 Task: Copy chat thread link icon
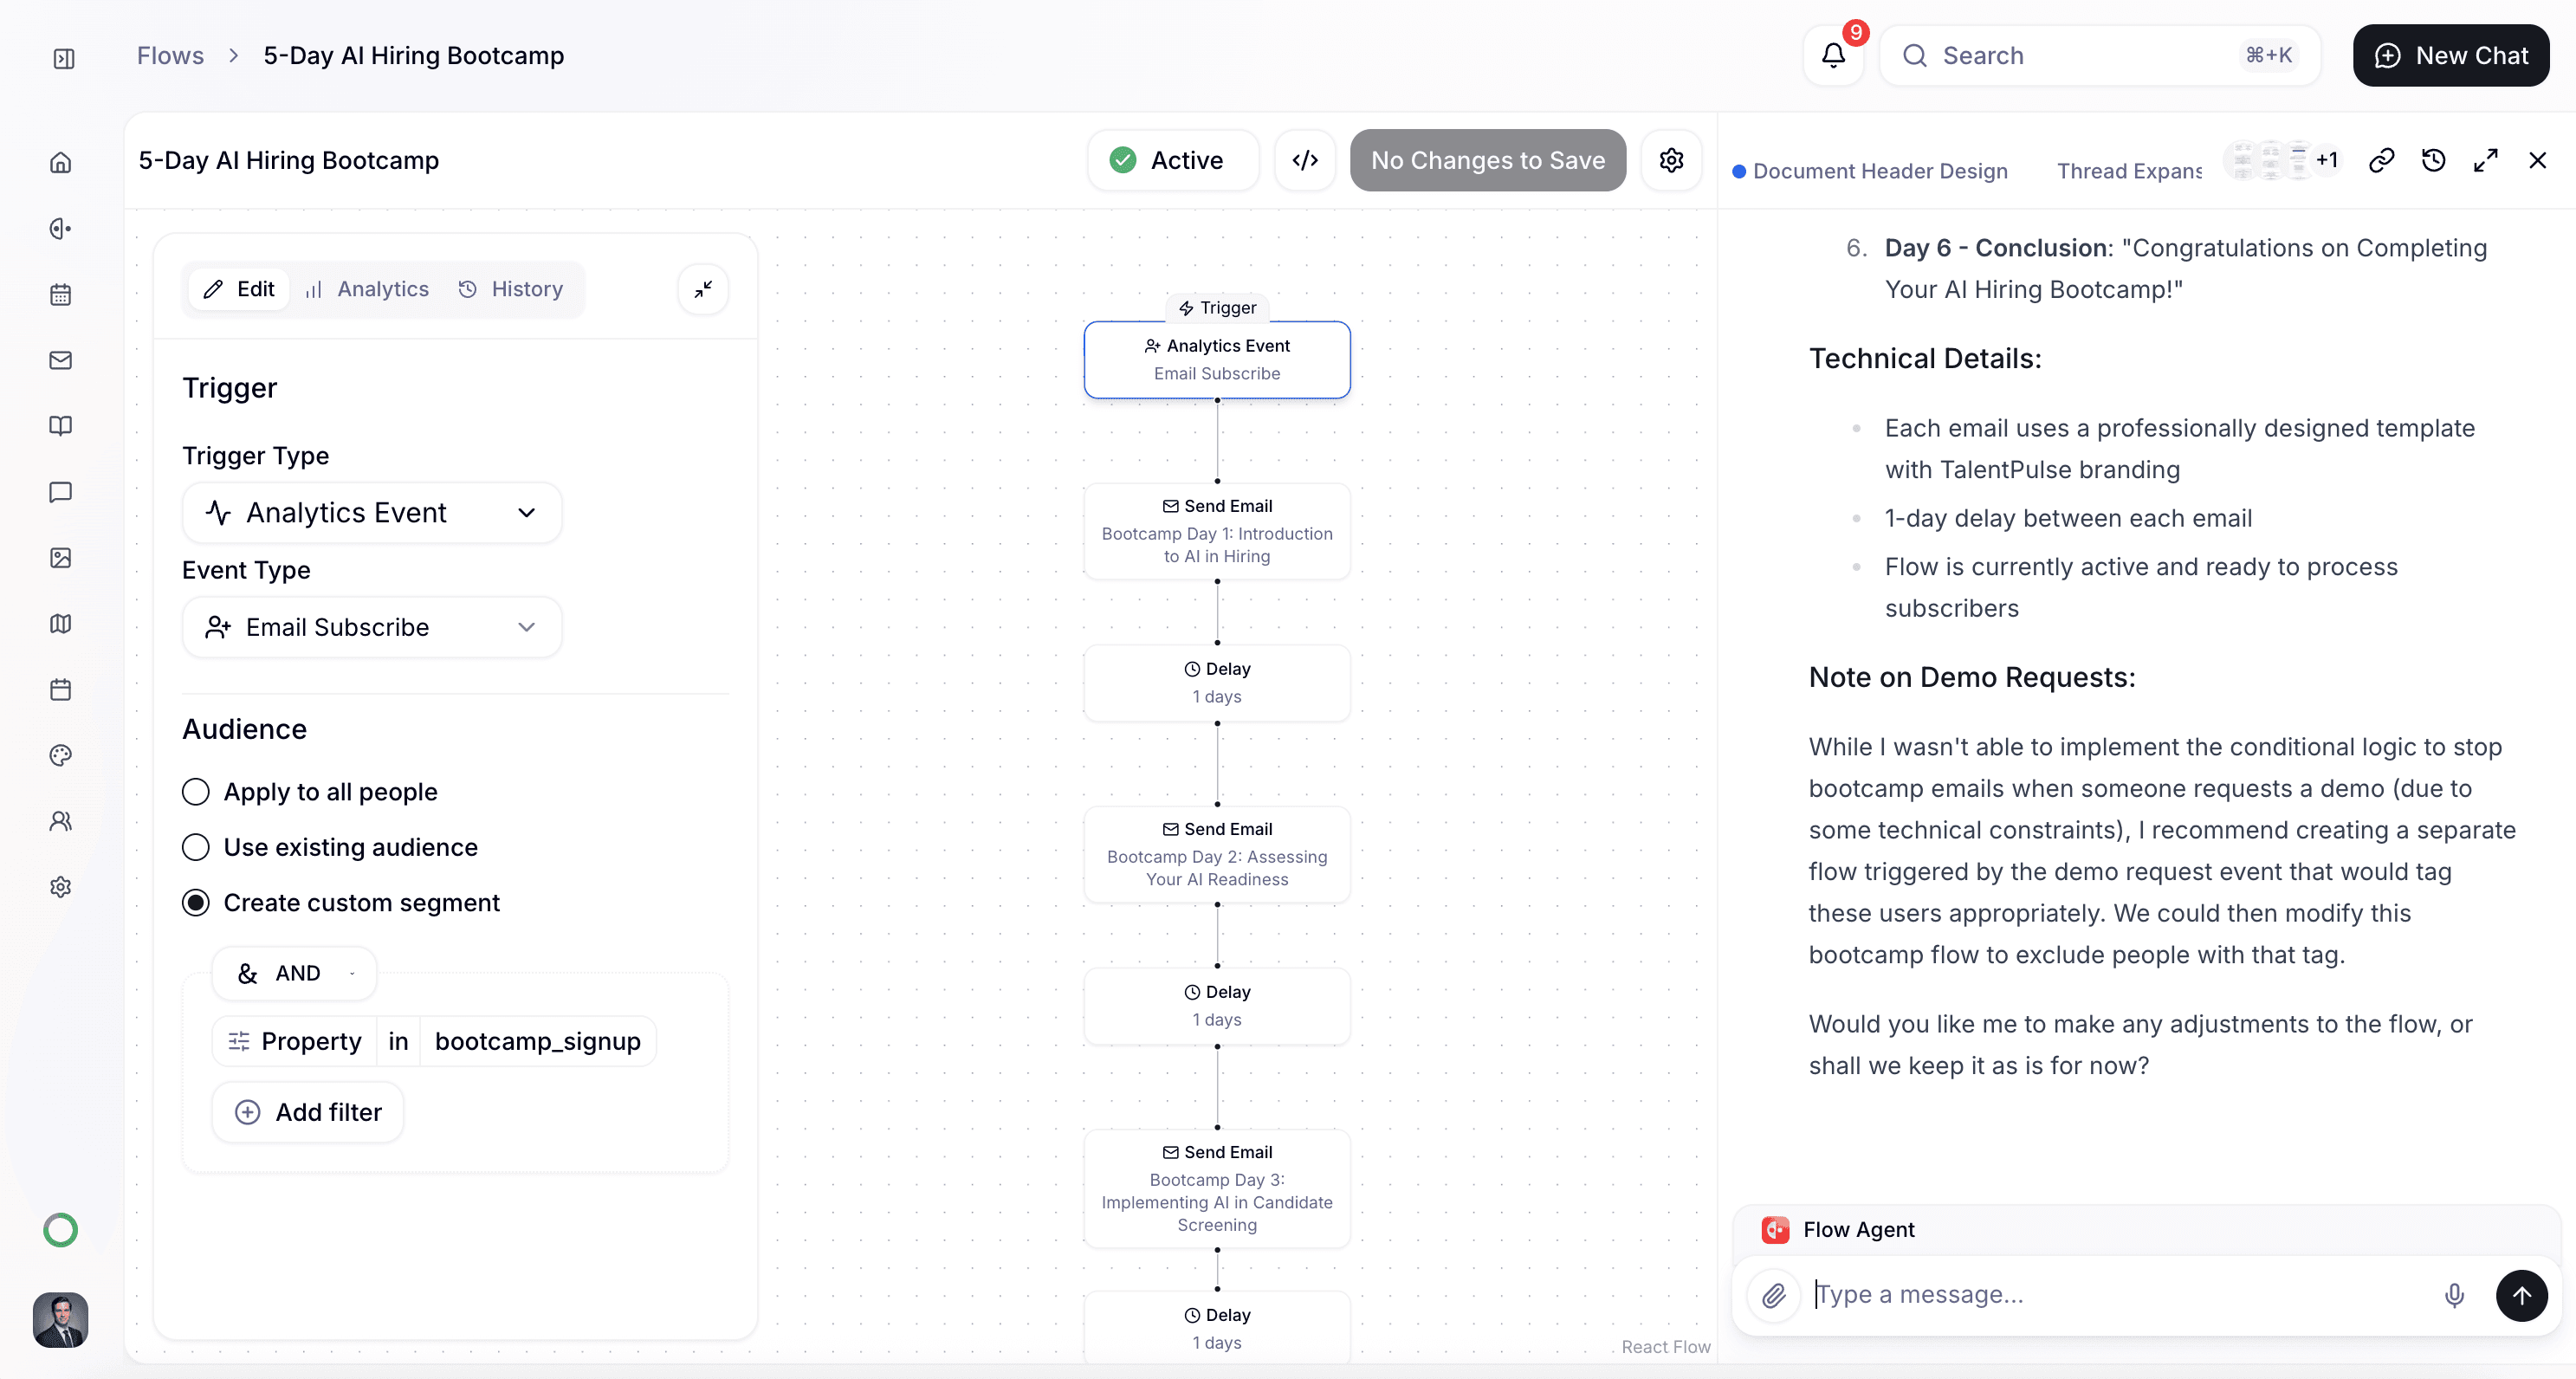click(2381, 160)
